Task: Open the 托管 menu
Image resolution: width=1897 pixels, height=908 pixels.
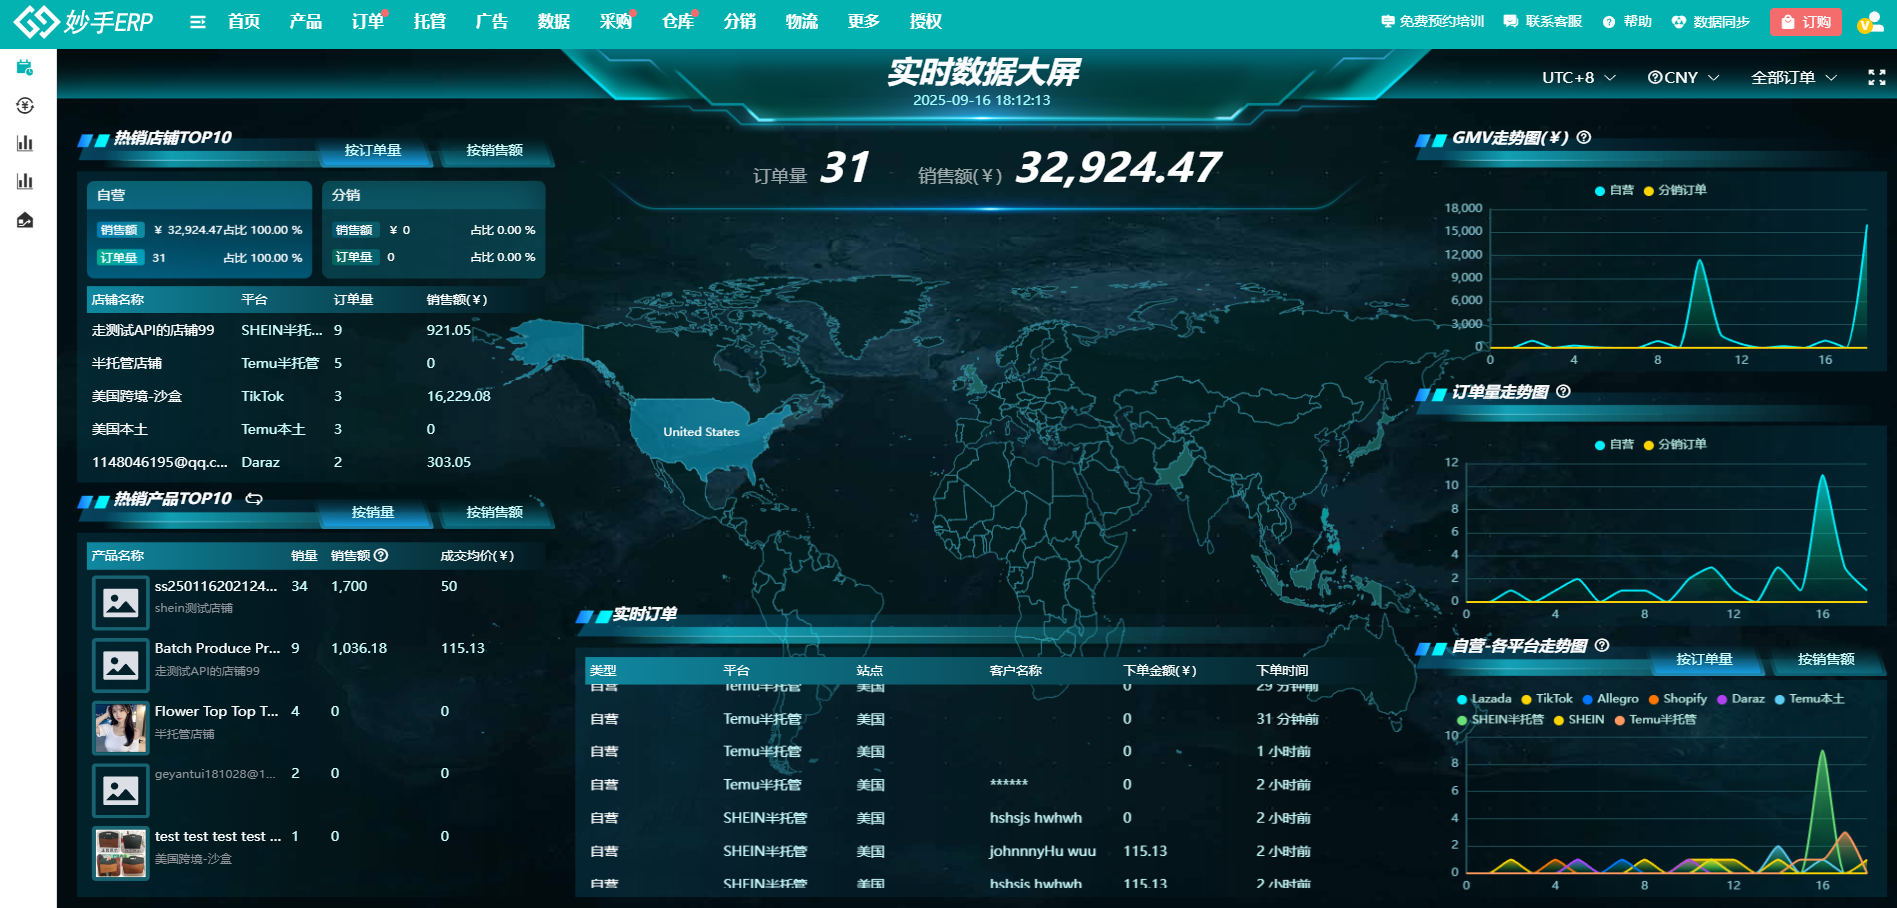Action: [430, 22]
